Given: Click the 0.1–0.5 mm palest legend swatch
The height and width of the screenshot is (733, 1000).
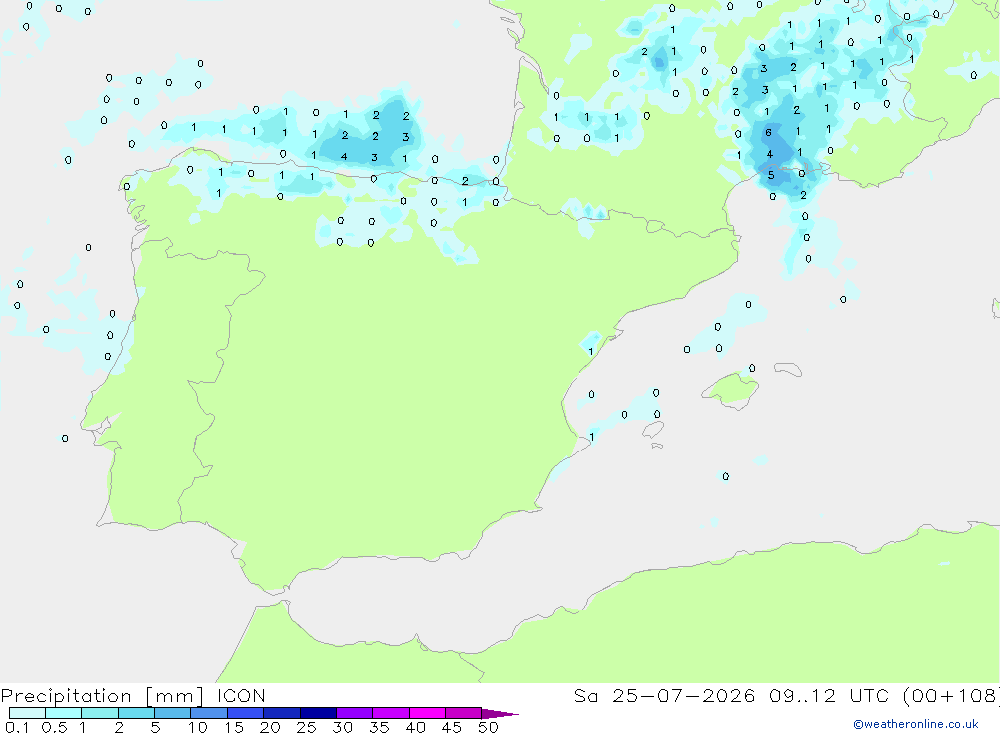Looking at the screenshot, I should tap(27, 713).
